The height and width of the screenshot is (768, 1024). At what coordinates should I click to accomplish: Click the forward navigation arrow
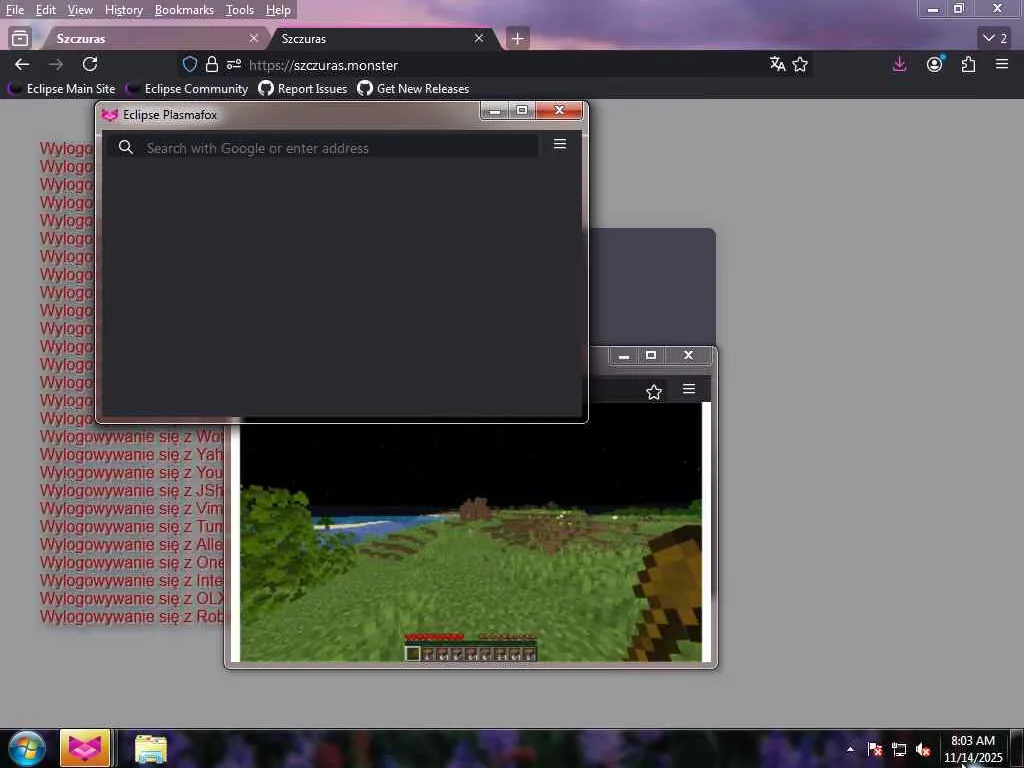[x=56, y=64]
